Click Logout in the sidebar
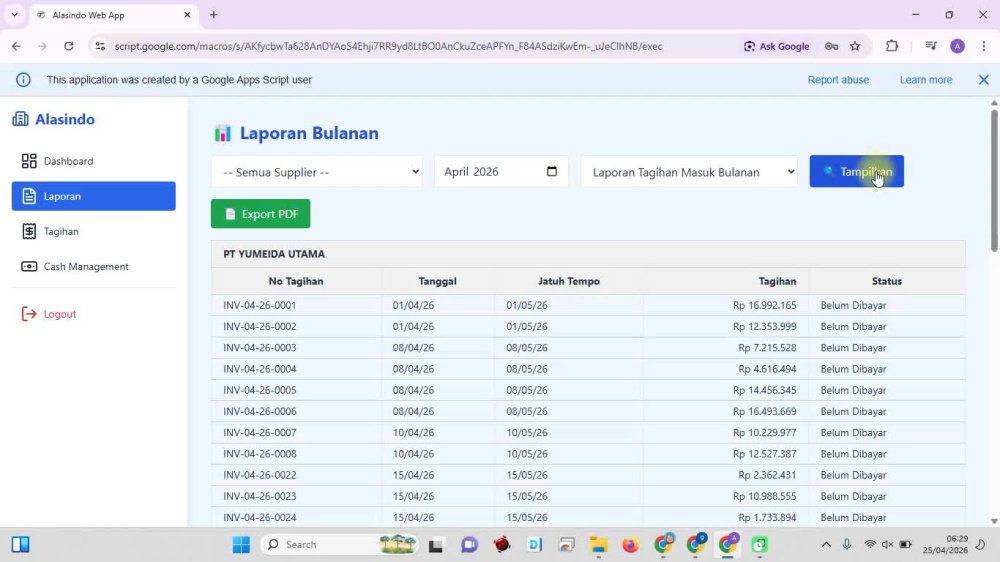Viewport: 1000px width, 562px height. coord(93,314)
